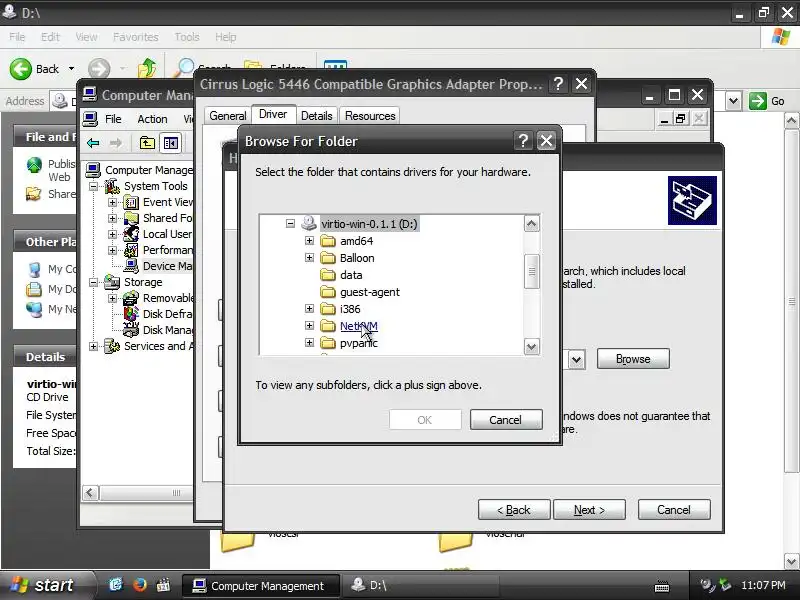Click the green Go arrow icon
Viewport: 800px width, 600px height.
(x=758, y=101)
